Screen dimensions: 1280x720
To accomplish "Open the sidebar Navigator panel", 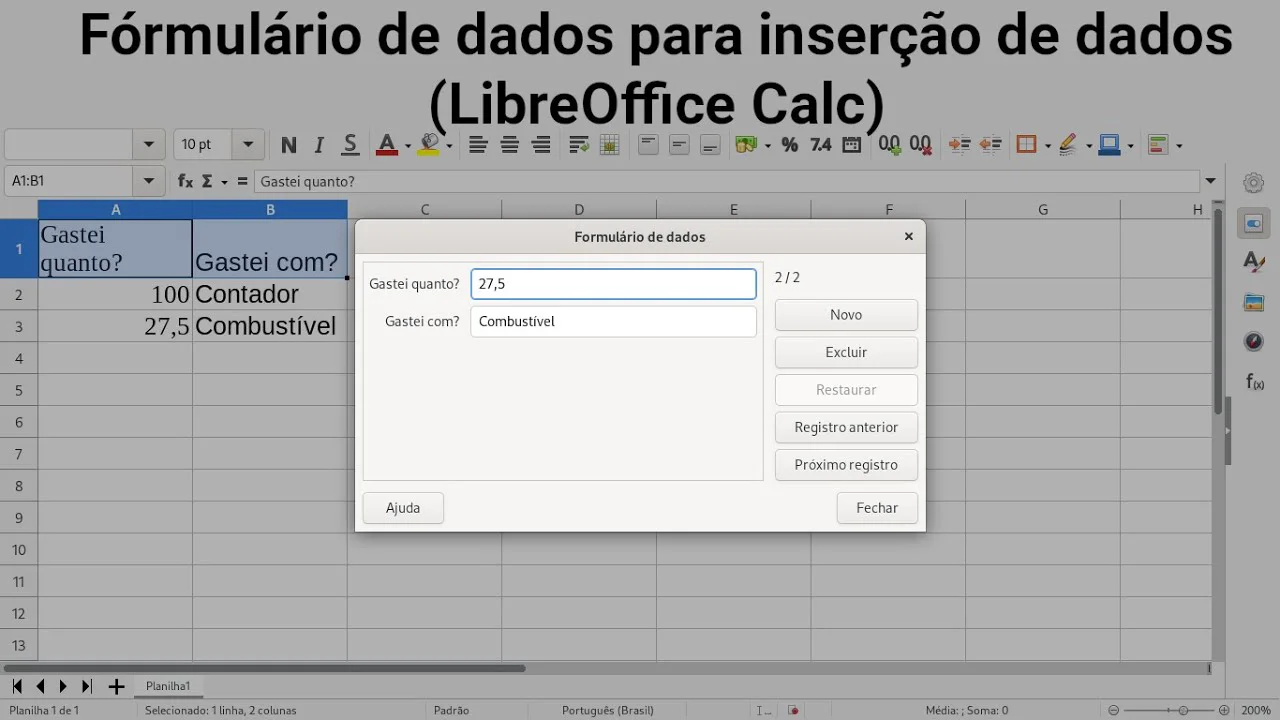I will [1254, 342].
